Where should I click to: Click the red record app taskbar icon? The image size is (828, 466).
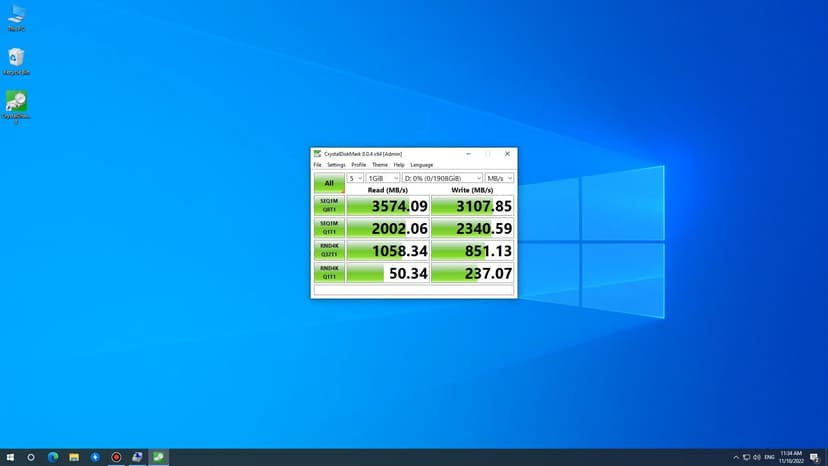pyautogui.click(x=116, y=457)
